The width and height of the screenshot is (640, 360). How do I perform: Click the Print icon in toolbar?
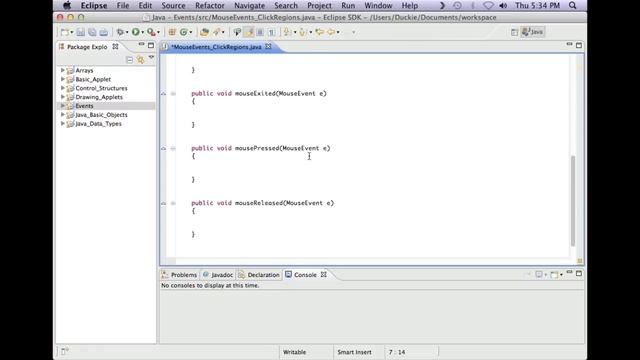pos(104,32)
